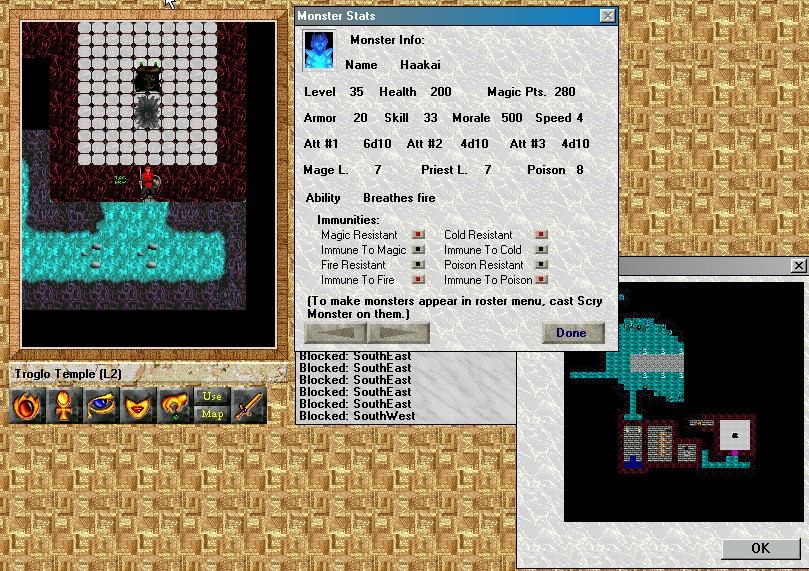Open the mage spells flame icon
The height and width of the screenshot is (571, 809).
[x=27, y=406]
